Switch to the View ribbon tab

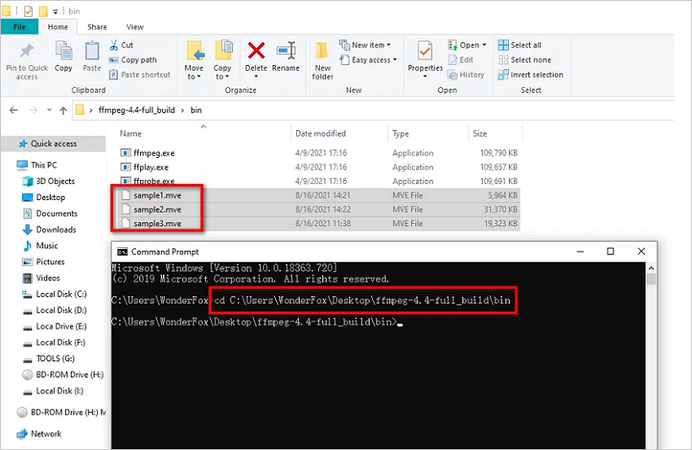tap(134, 27)
